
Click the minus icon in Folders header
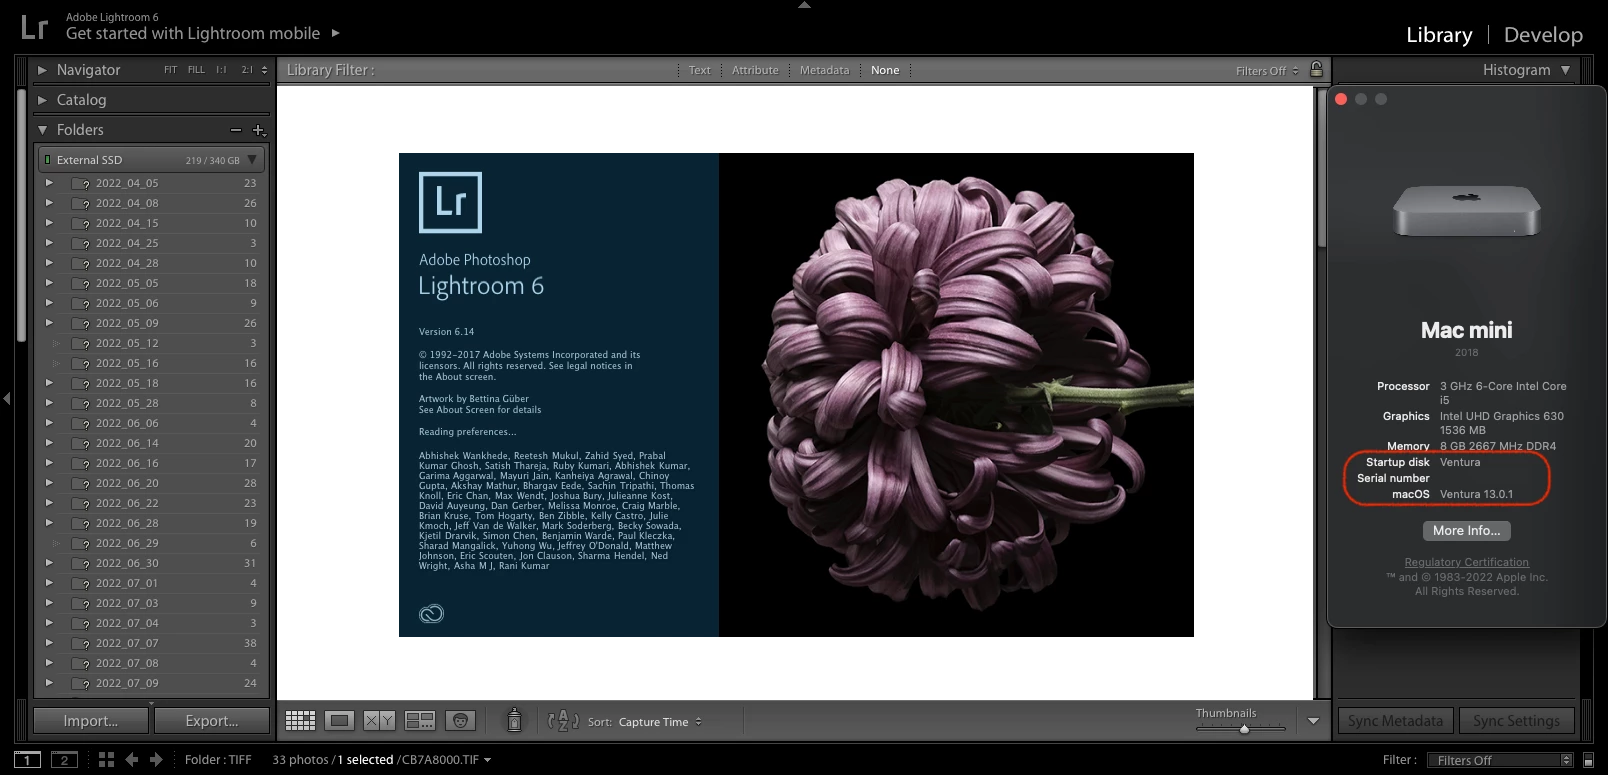click(x=236, y=130)
